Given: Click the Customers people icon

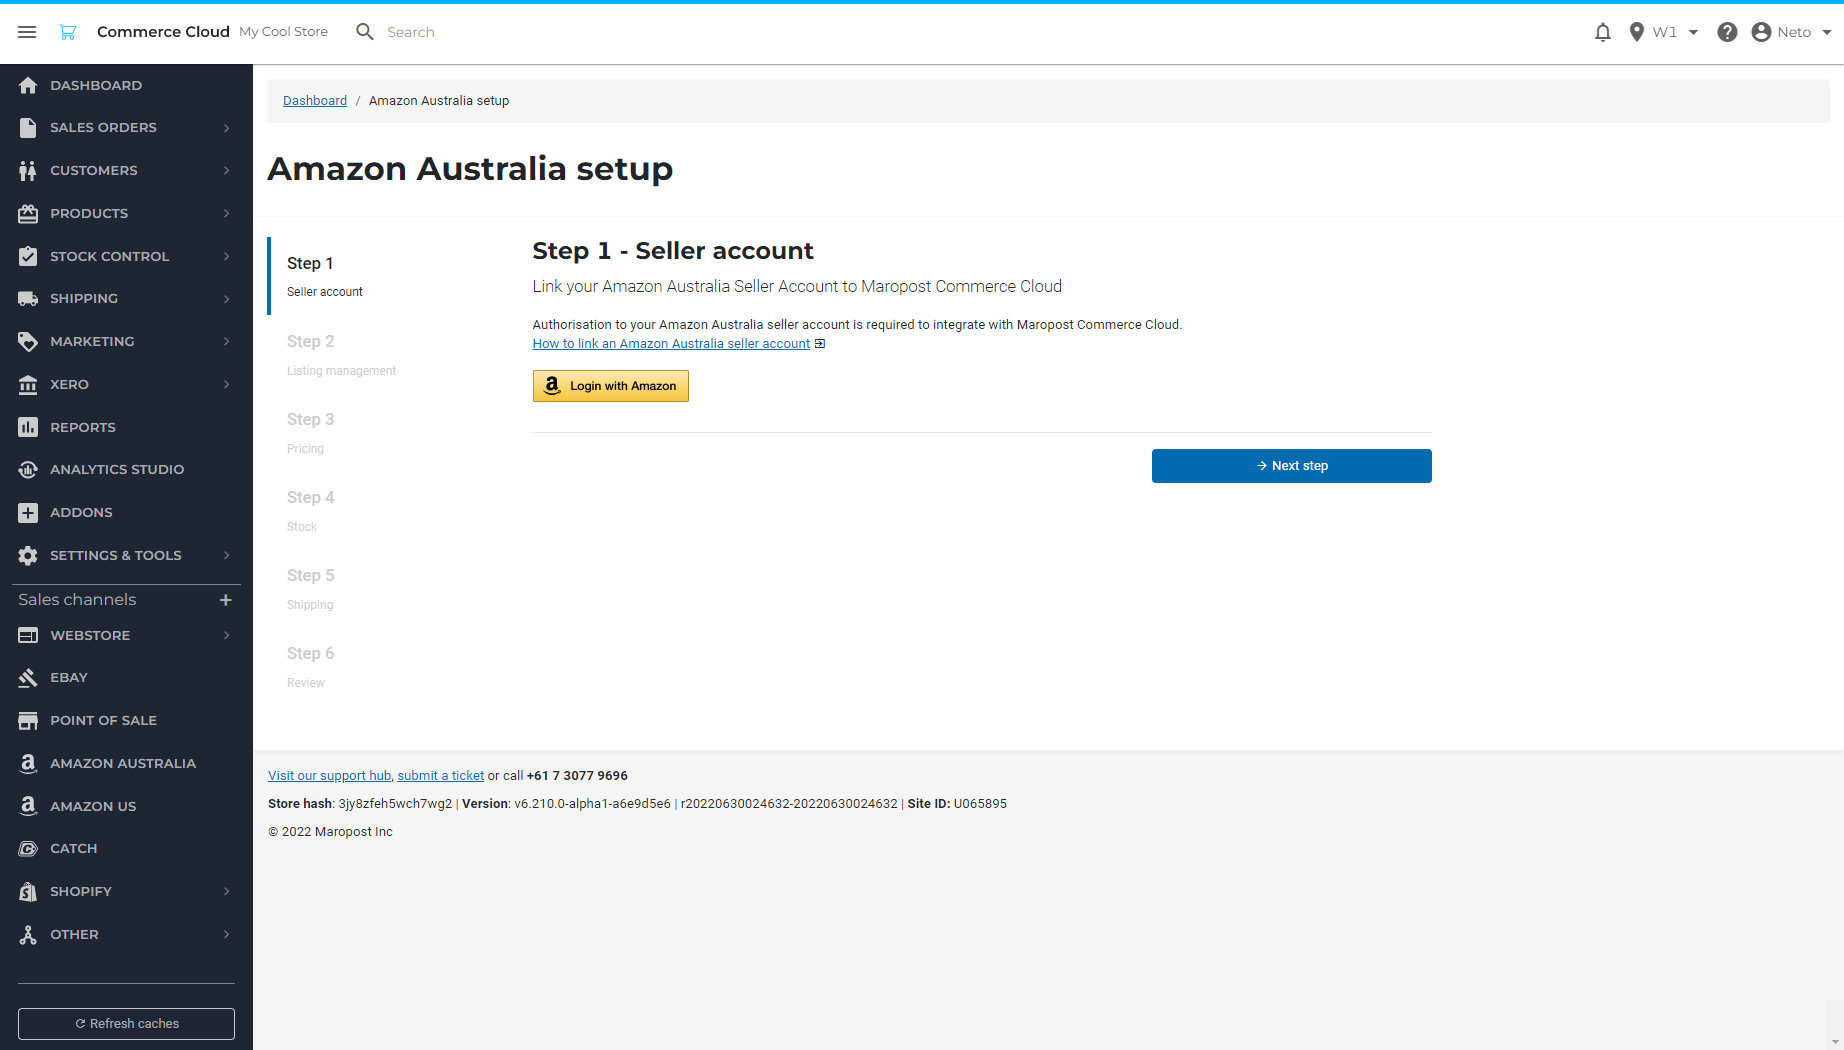Looking at the screenshot, I should 28,171.
